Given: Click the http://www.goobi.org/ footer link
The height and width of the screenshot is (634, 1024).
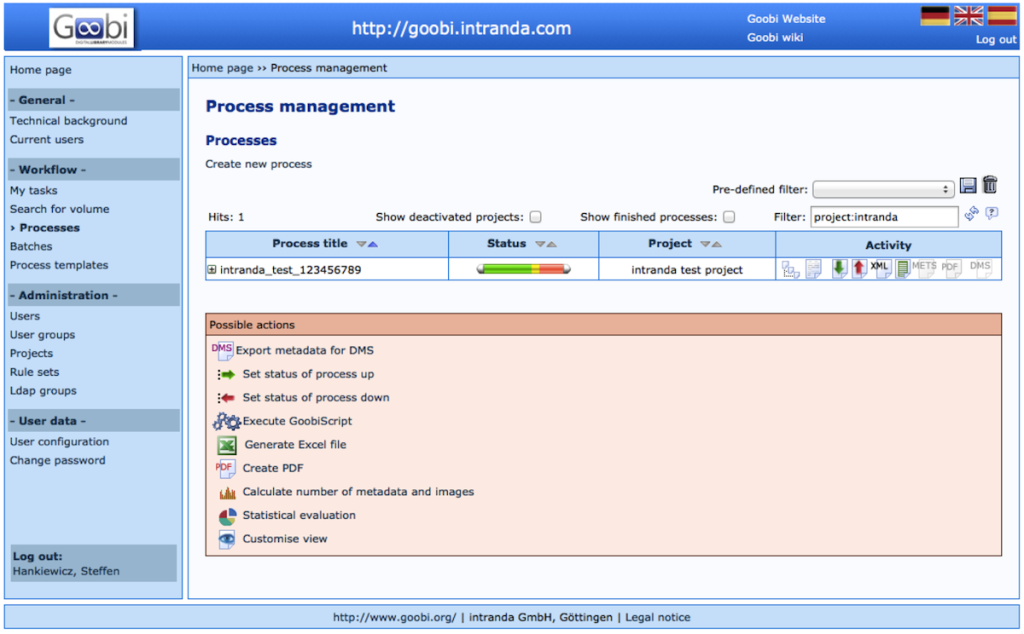Looking at the screenshot, I should (394, 618).
